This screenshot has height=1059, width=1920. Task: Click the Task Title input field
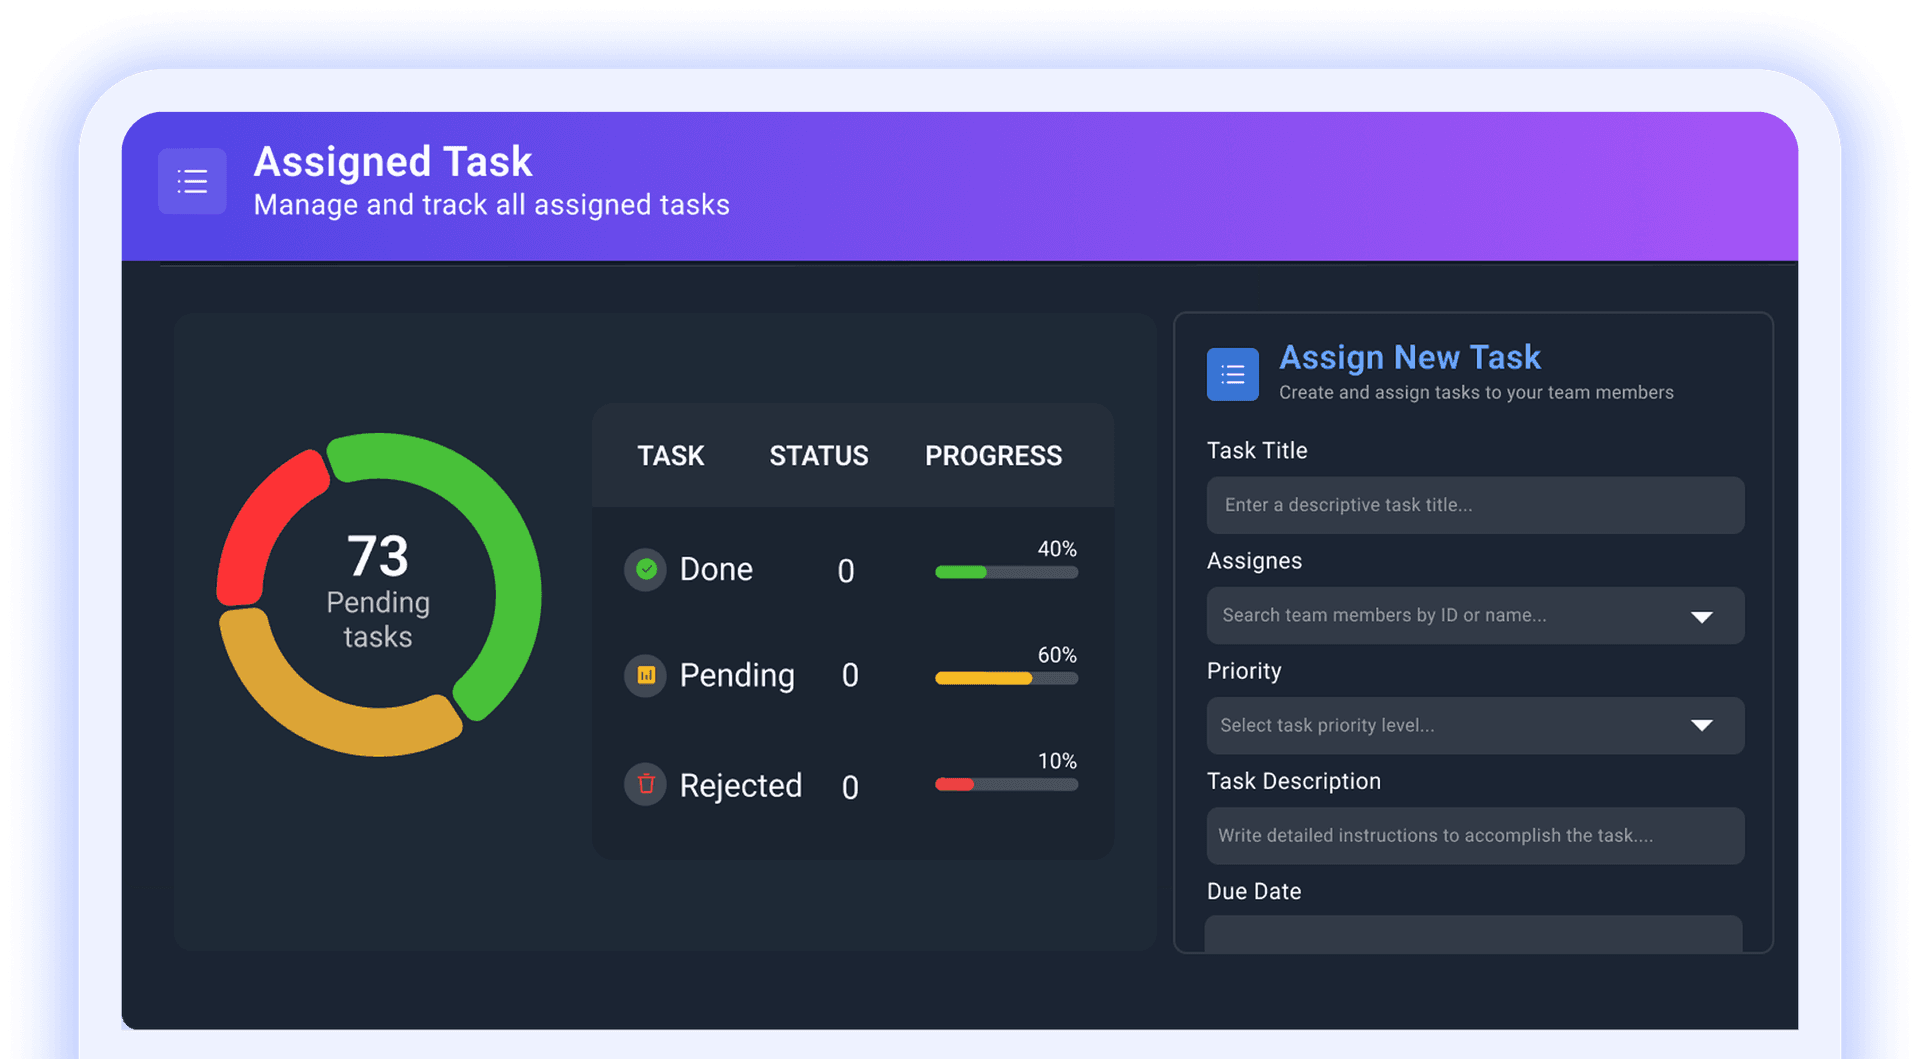tap(1475, 505)
